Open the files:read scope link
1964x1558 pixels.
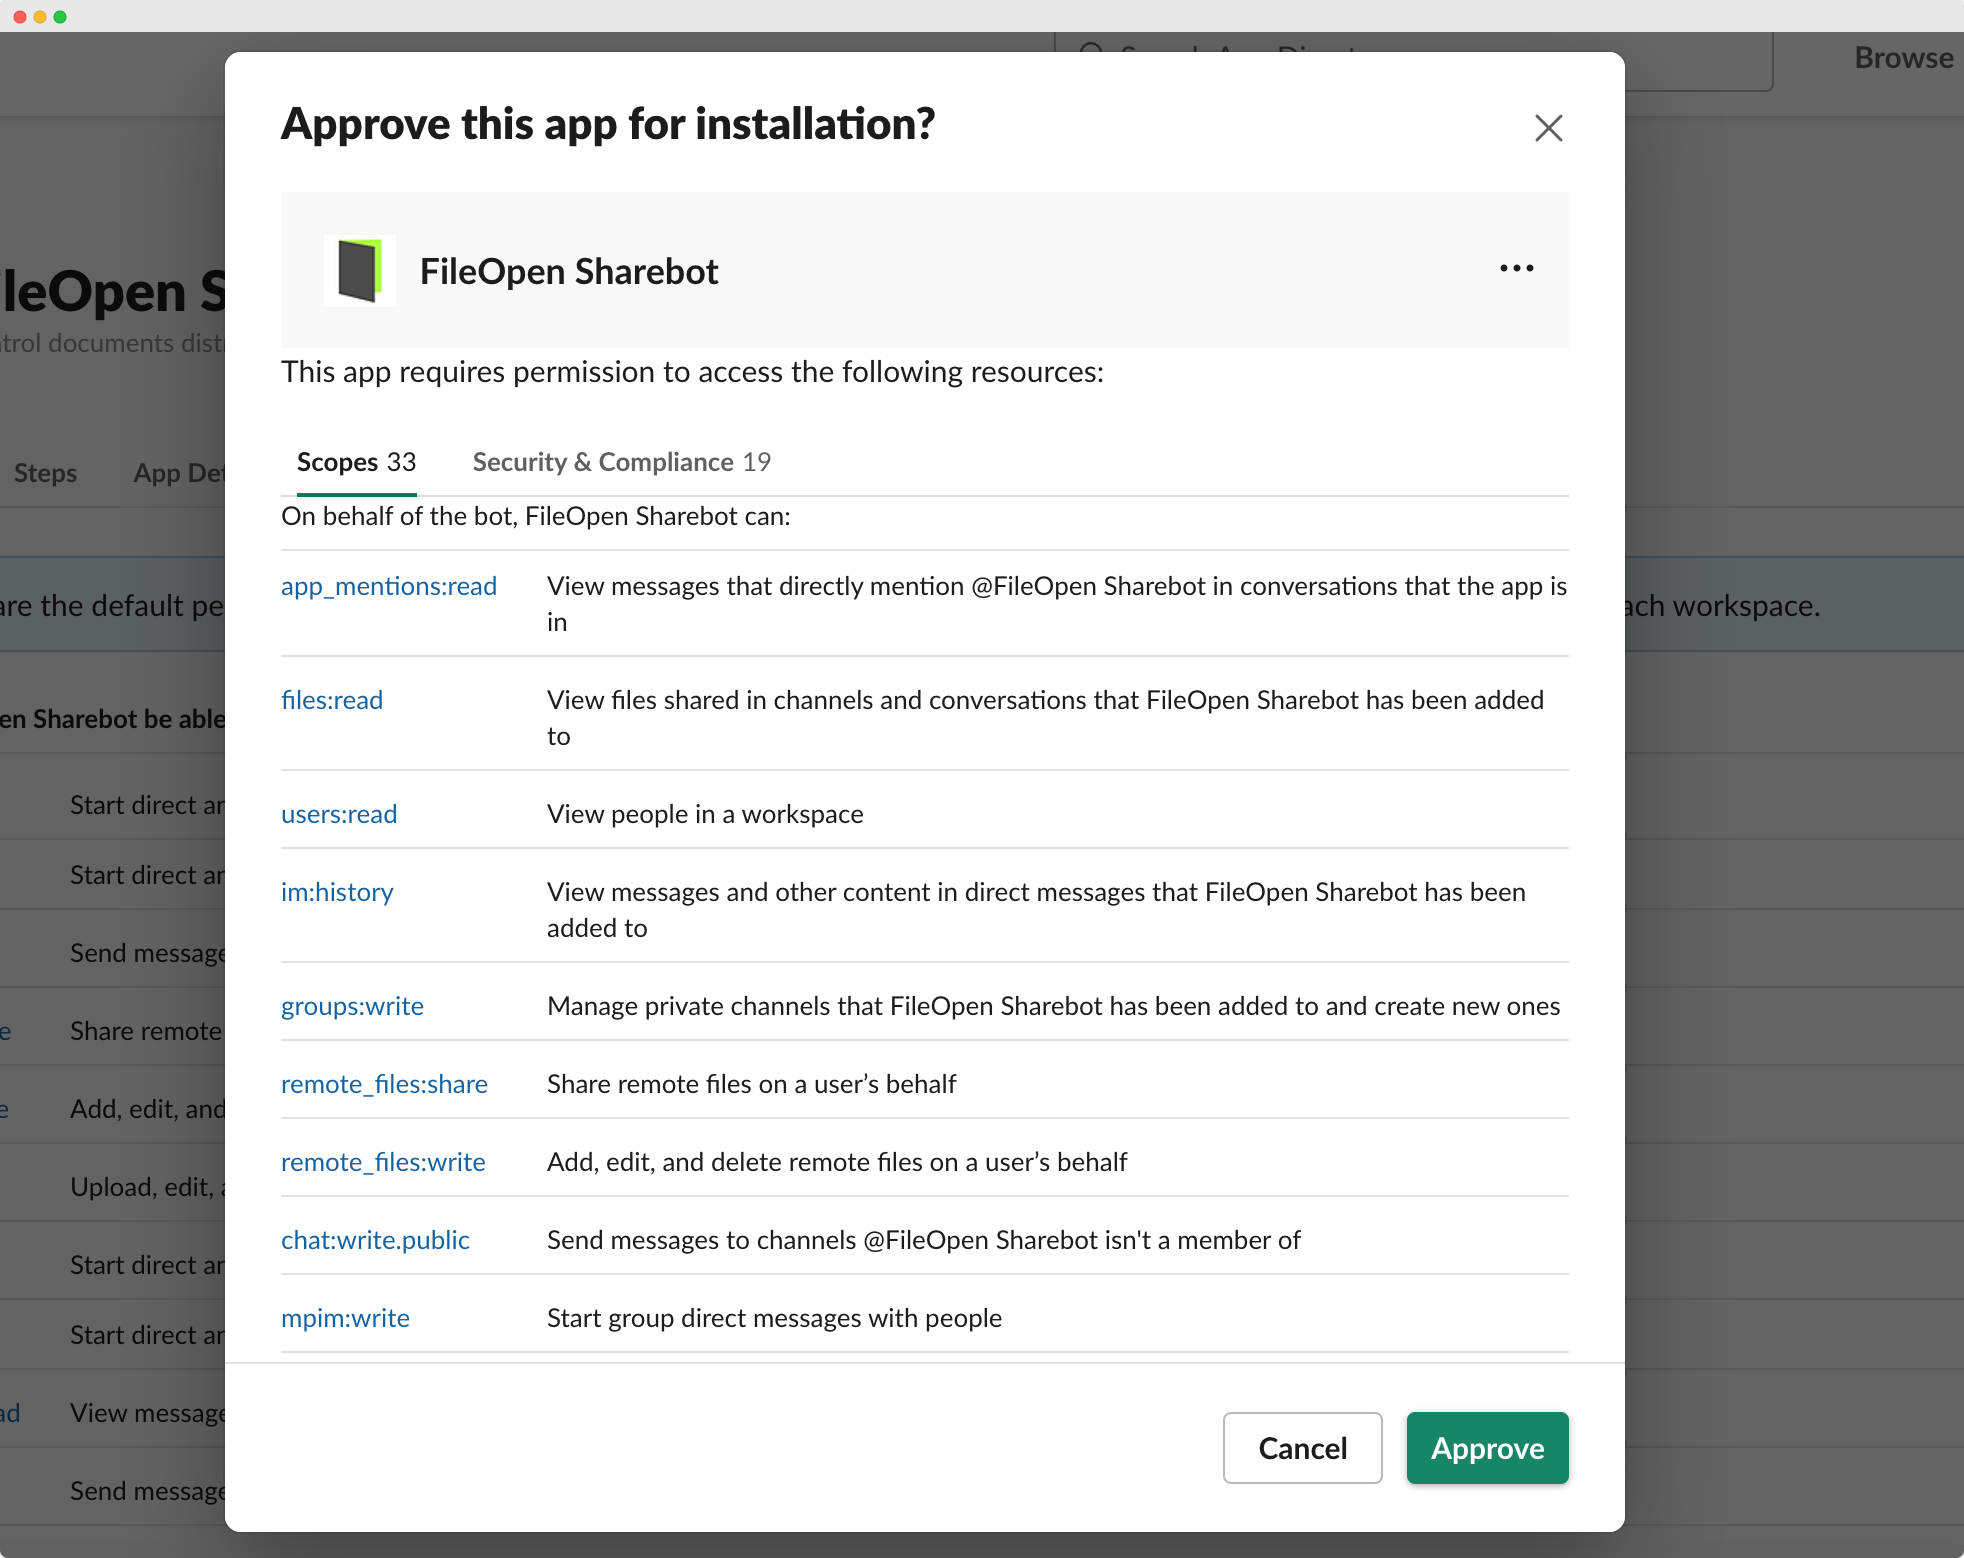click(x=332, y=699)
